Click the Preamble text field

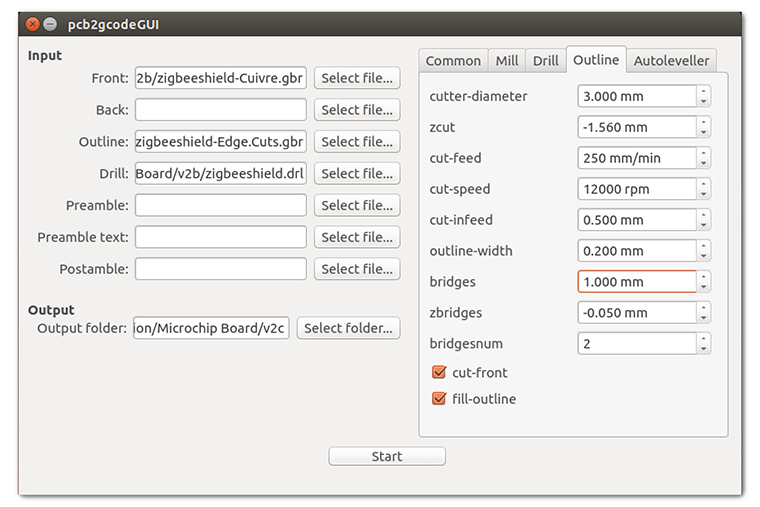coord(221,237)
